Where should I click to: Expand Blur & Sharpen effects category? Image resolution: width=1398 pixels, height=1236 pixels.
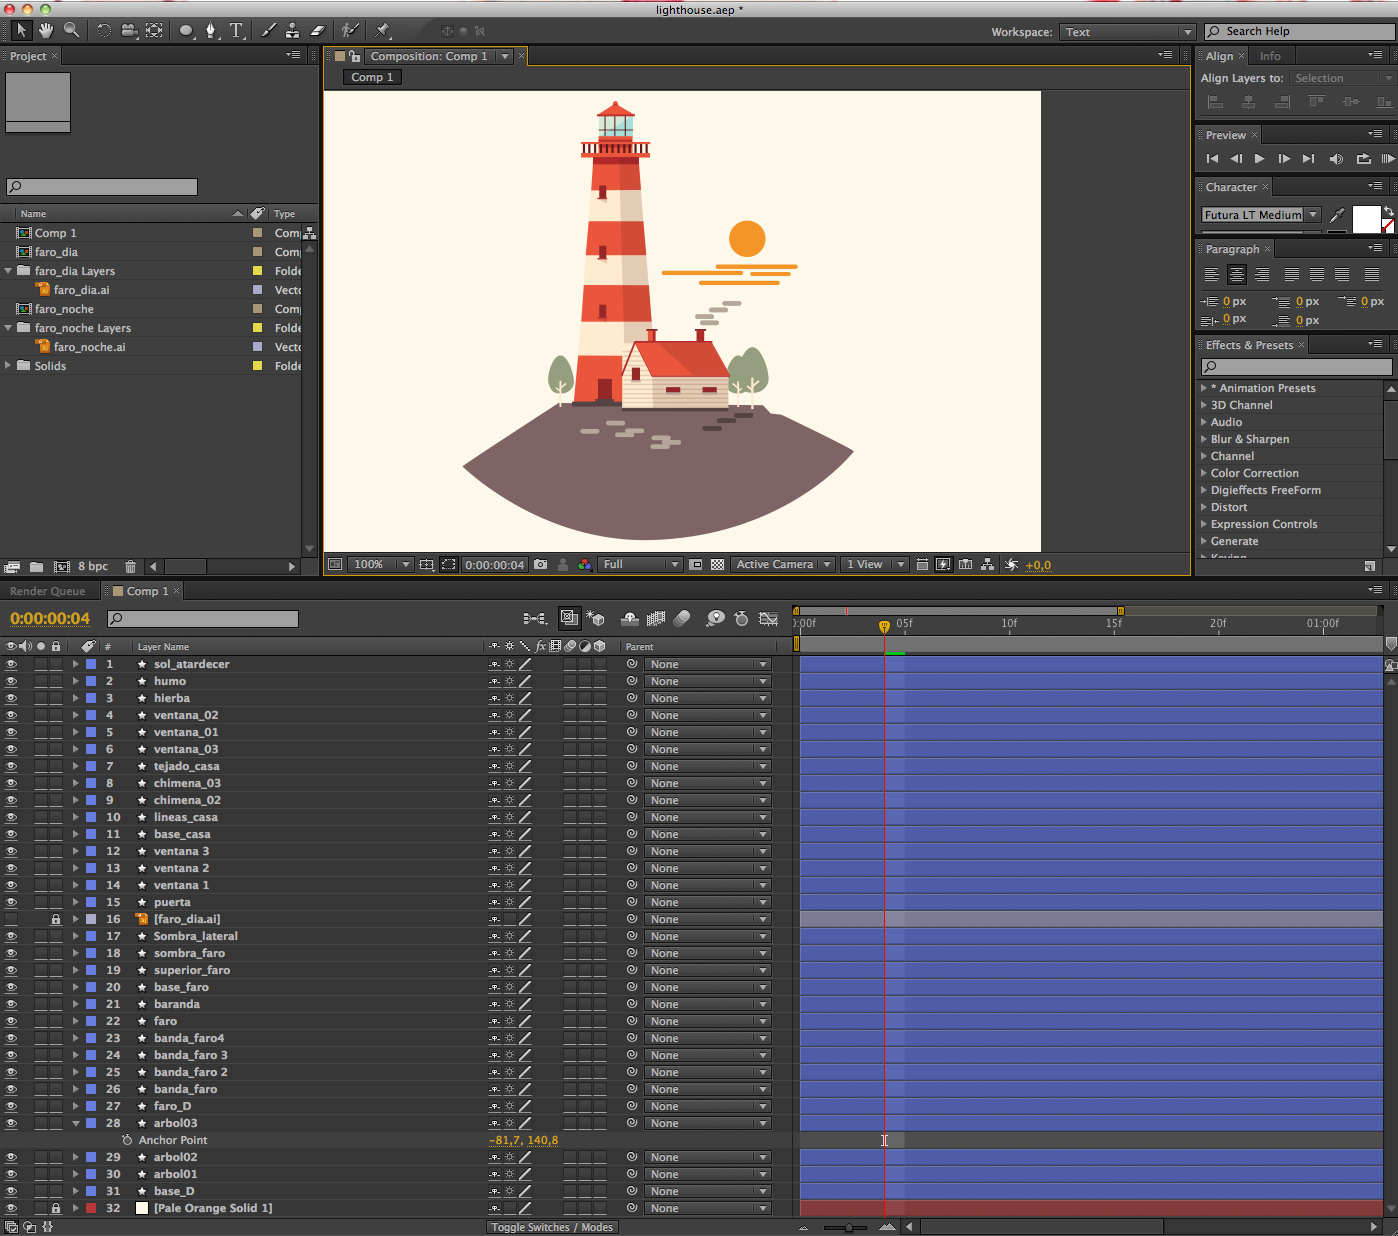(1204, 439)
